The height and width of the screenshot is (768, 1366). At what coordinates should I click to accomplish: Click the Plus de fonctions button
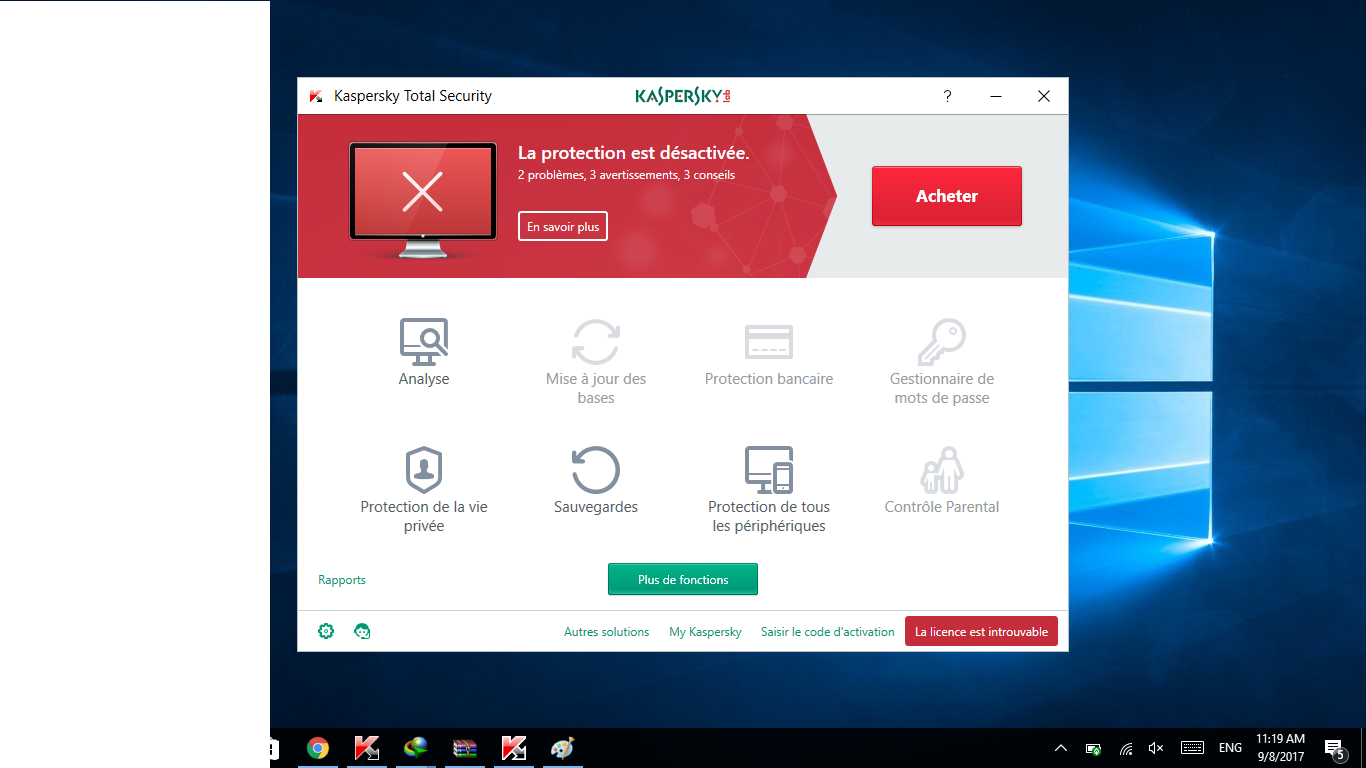click(x=683, y=580)
